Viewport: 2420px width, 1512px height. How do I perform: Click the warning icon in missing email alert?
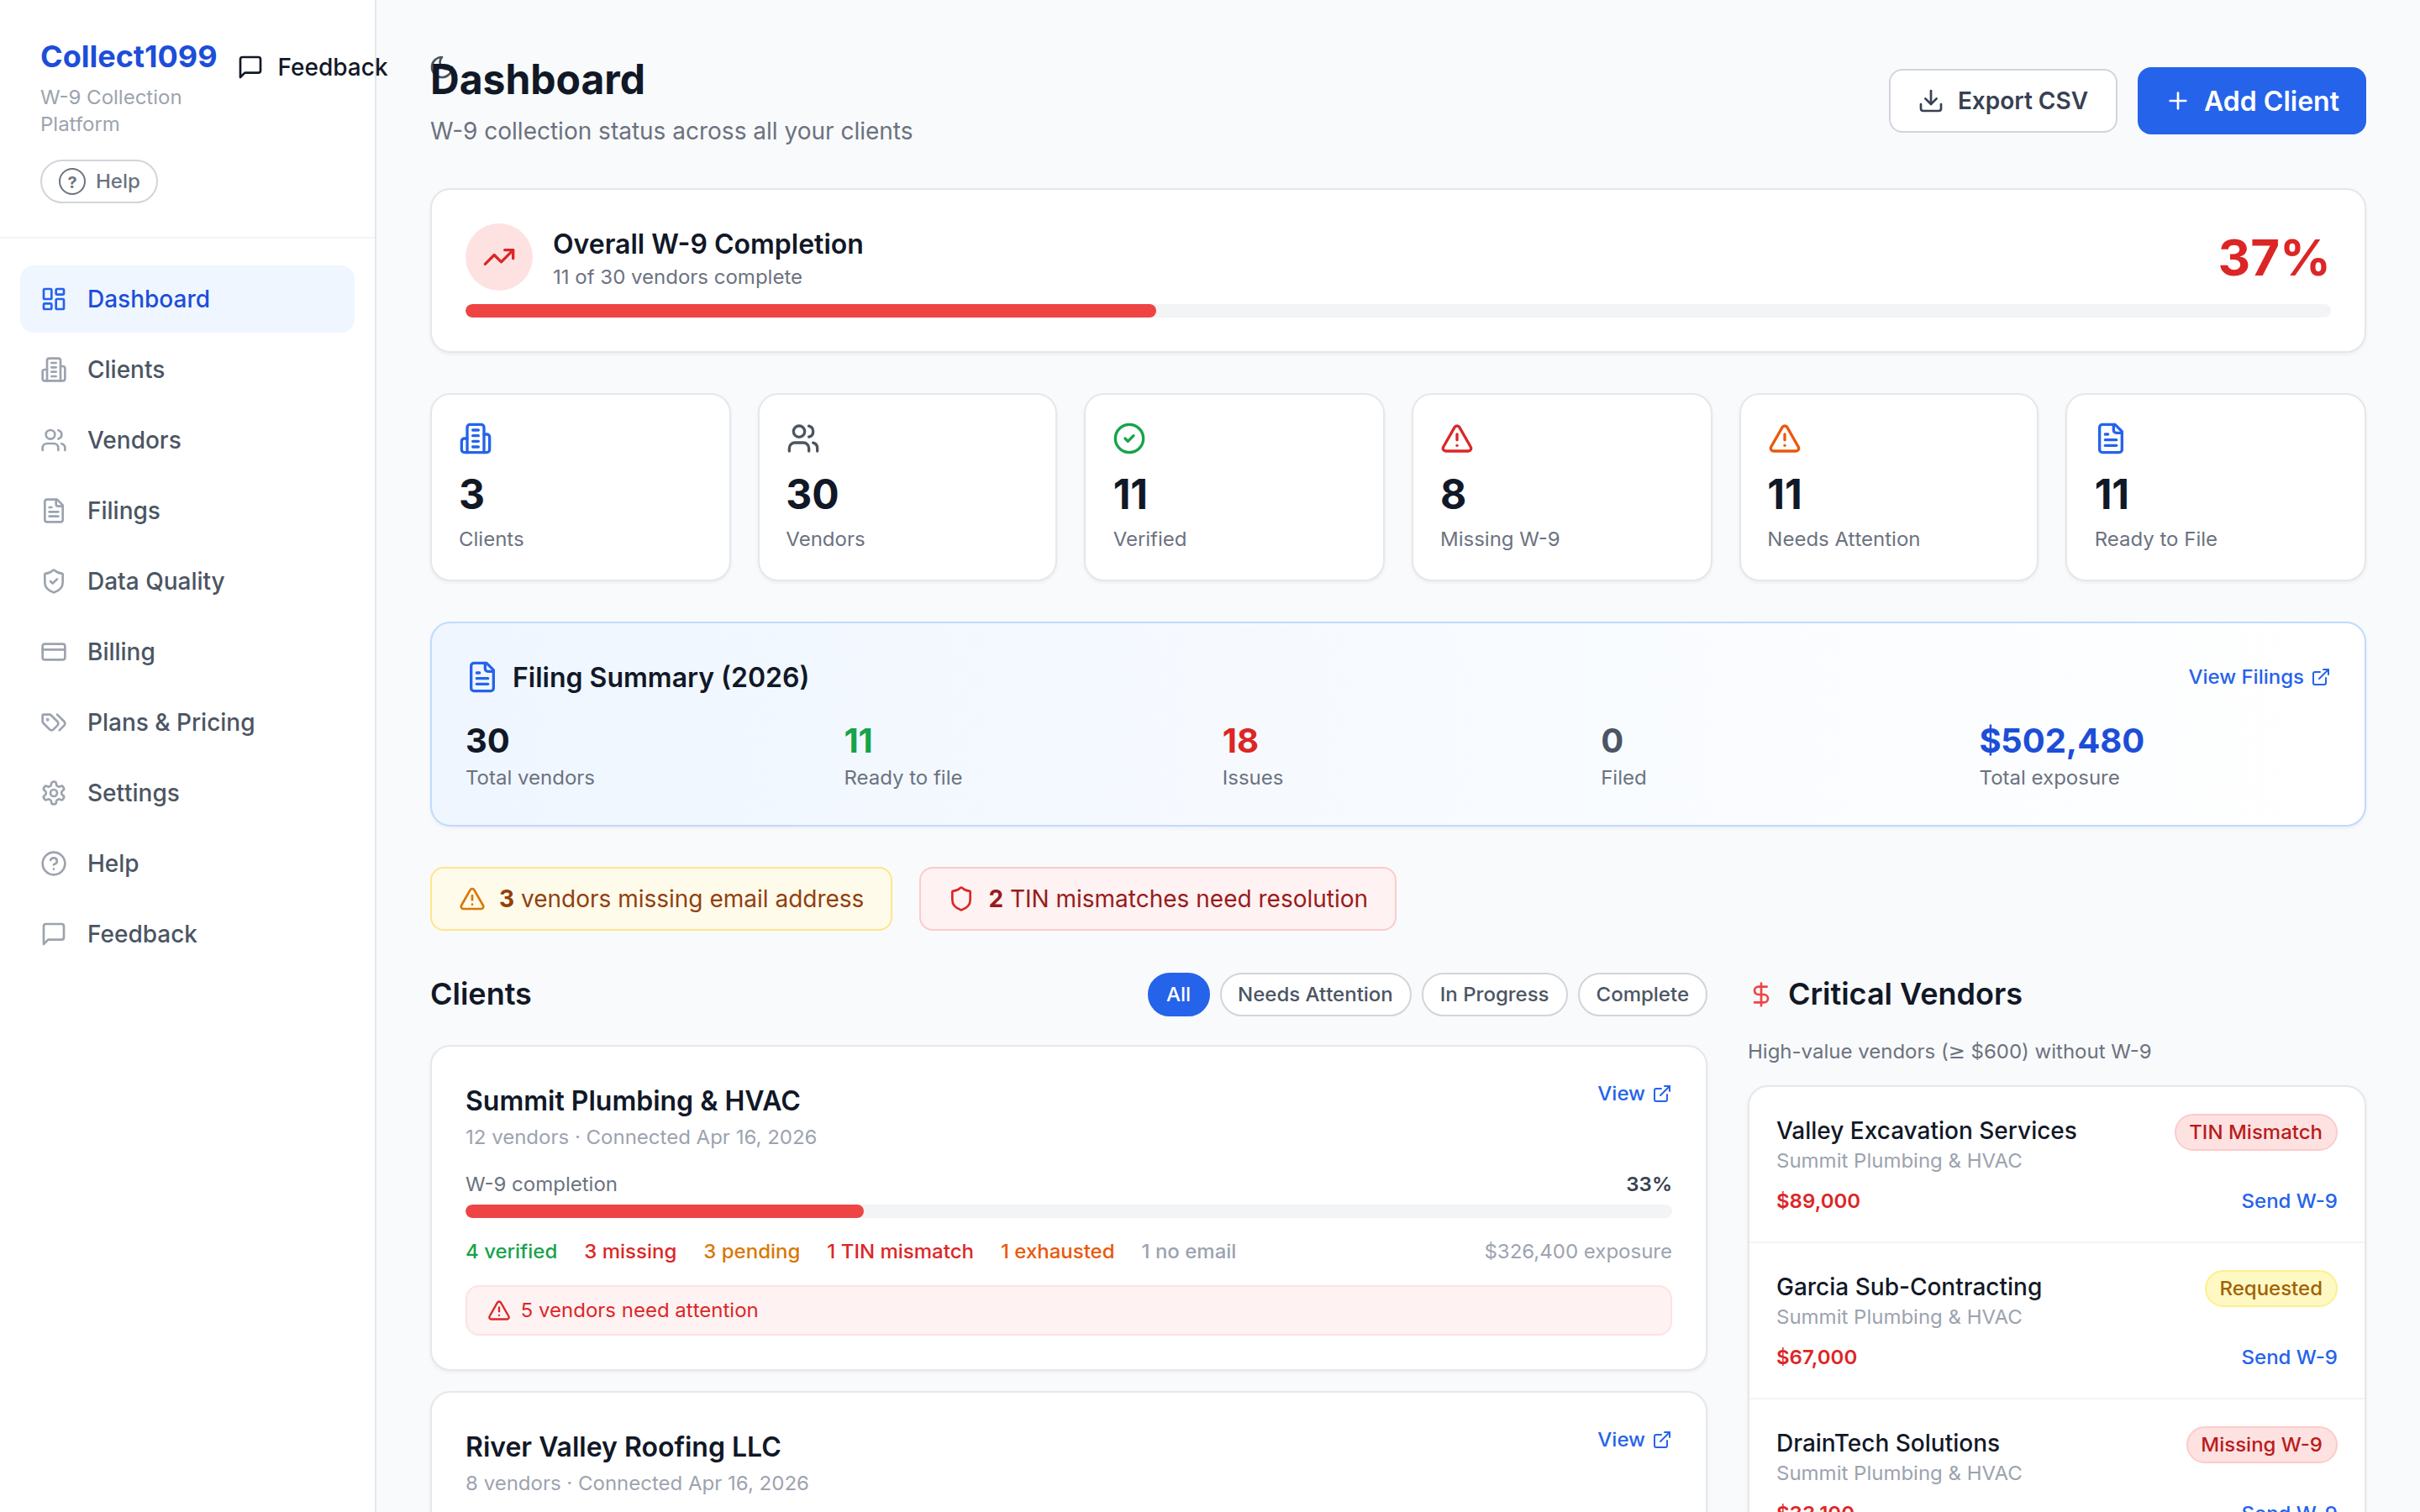pyautogui.click(x=472, y=899)
